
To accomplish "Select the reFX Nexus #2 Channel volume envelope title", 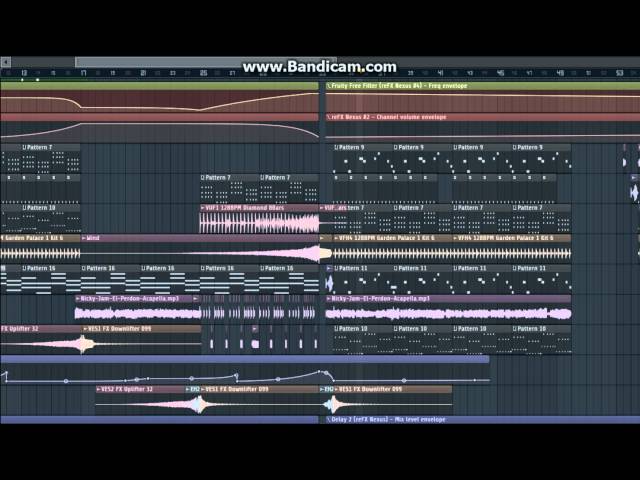I will tap(389, 117).
